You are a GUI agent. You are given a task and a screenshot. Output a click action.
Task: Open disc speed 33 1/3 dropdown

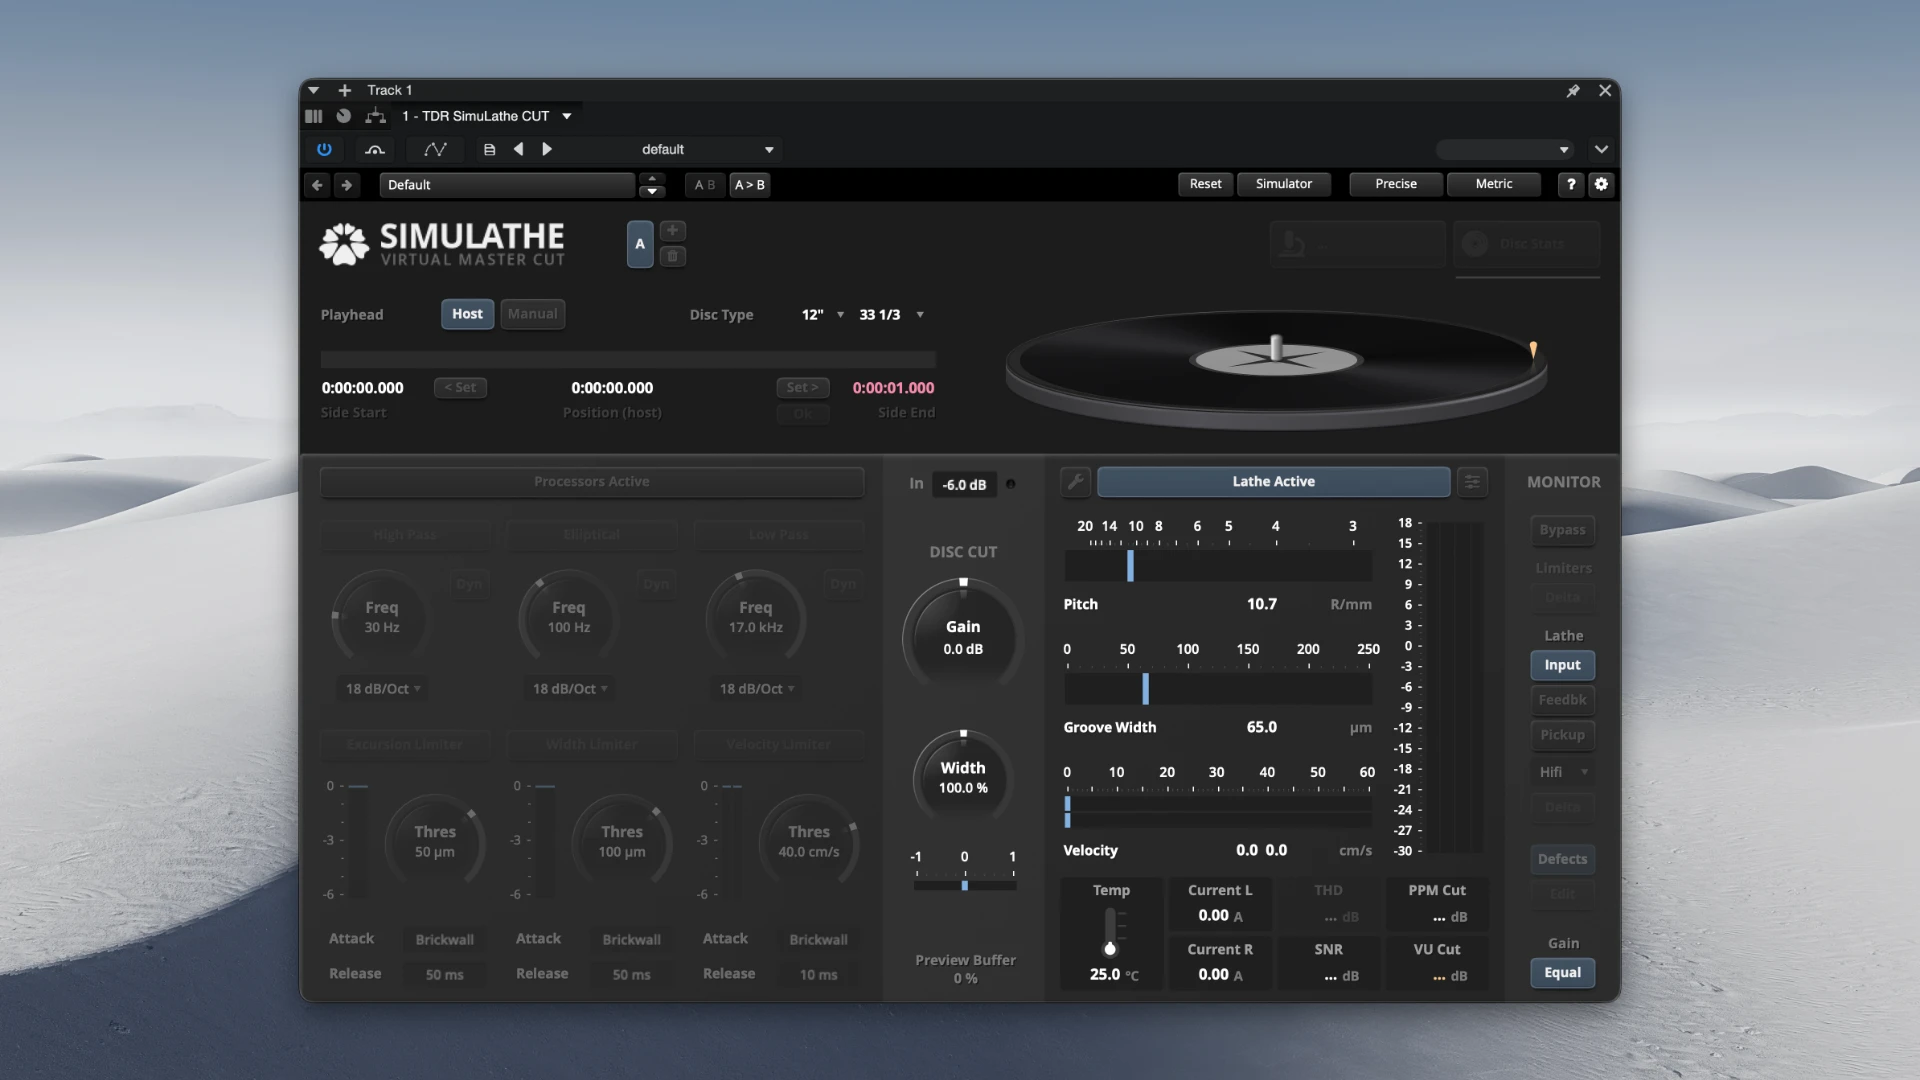click(891, 315)
